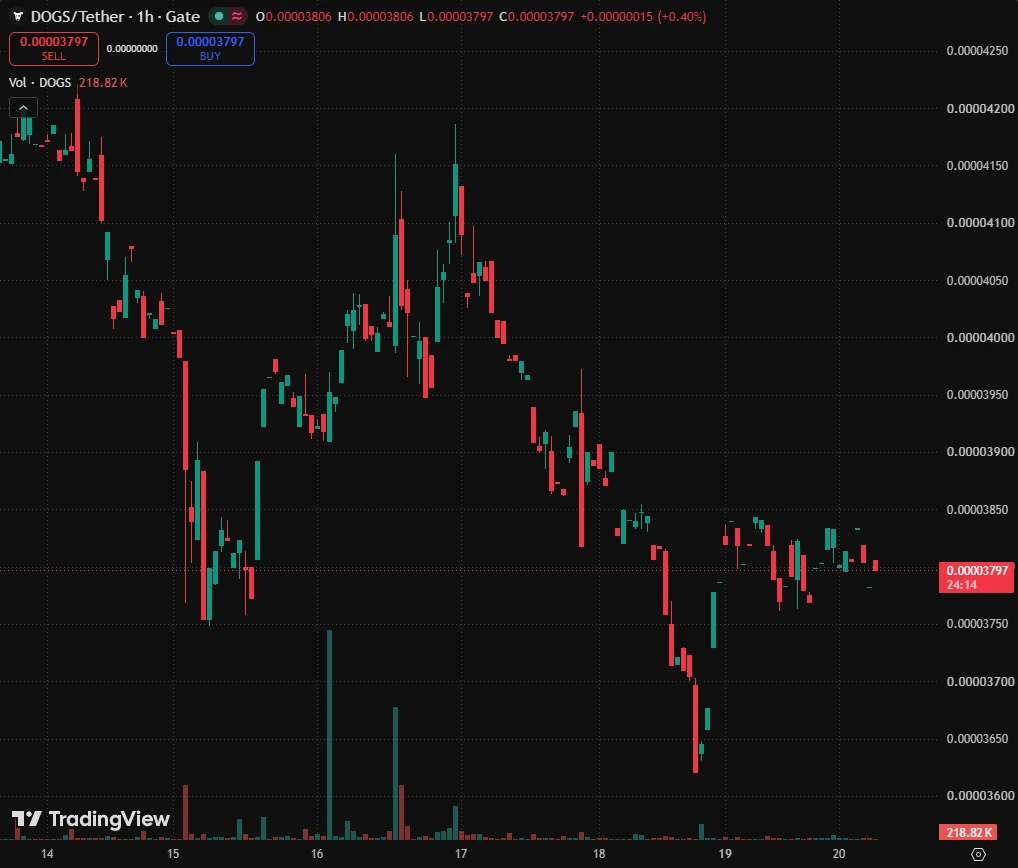The image size is (1018, 868).
Task: Click price axis label 0.00004100
Action: tap(980, 223)
